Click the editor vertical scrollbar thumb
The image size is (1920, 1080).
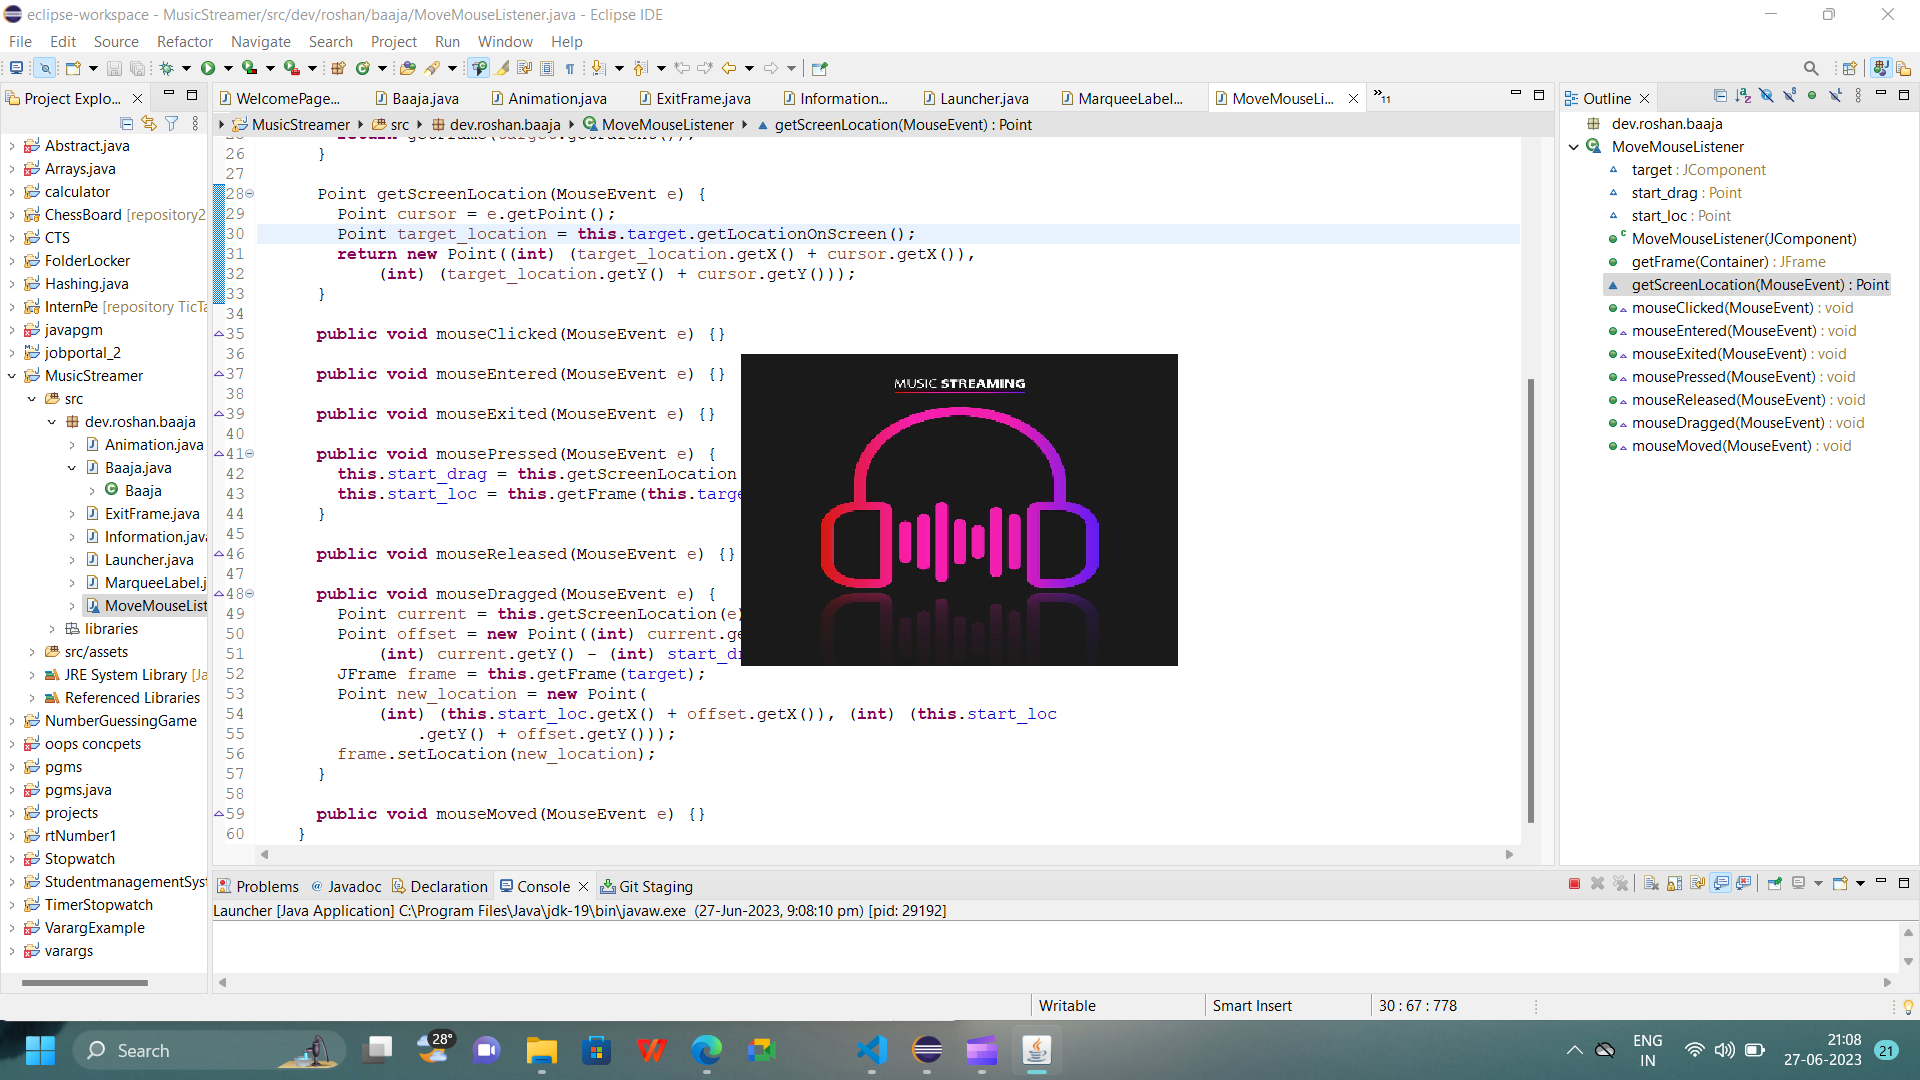click(1530, 600)
